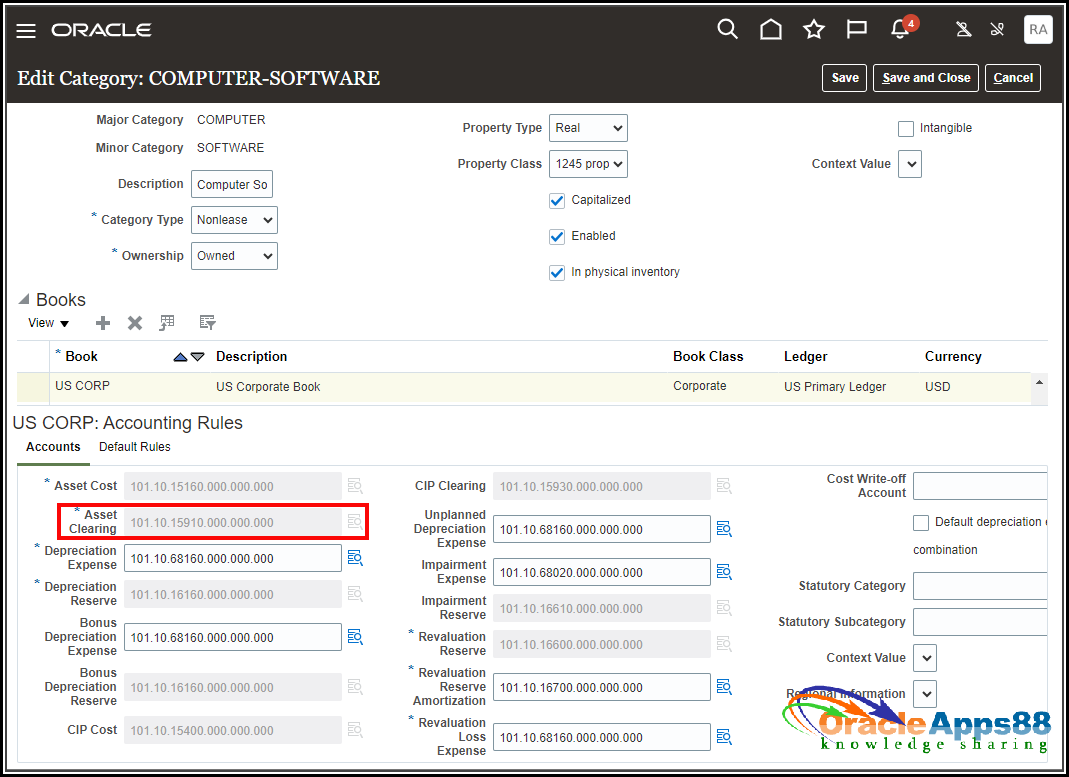Screen dimensions: 1069x777
Task: Click Depreciation Reserve account search icon
Action: point(355,594)
